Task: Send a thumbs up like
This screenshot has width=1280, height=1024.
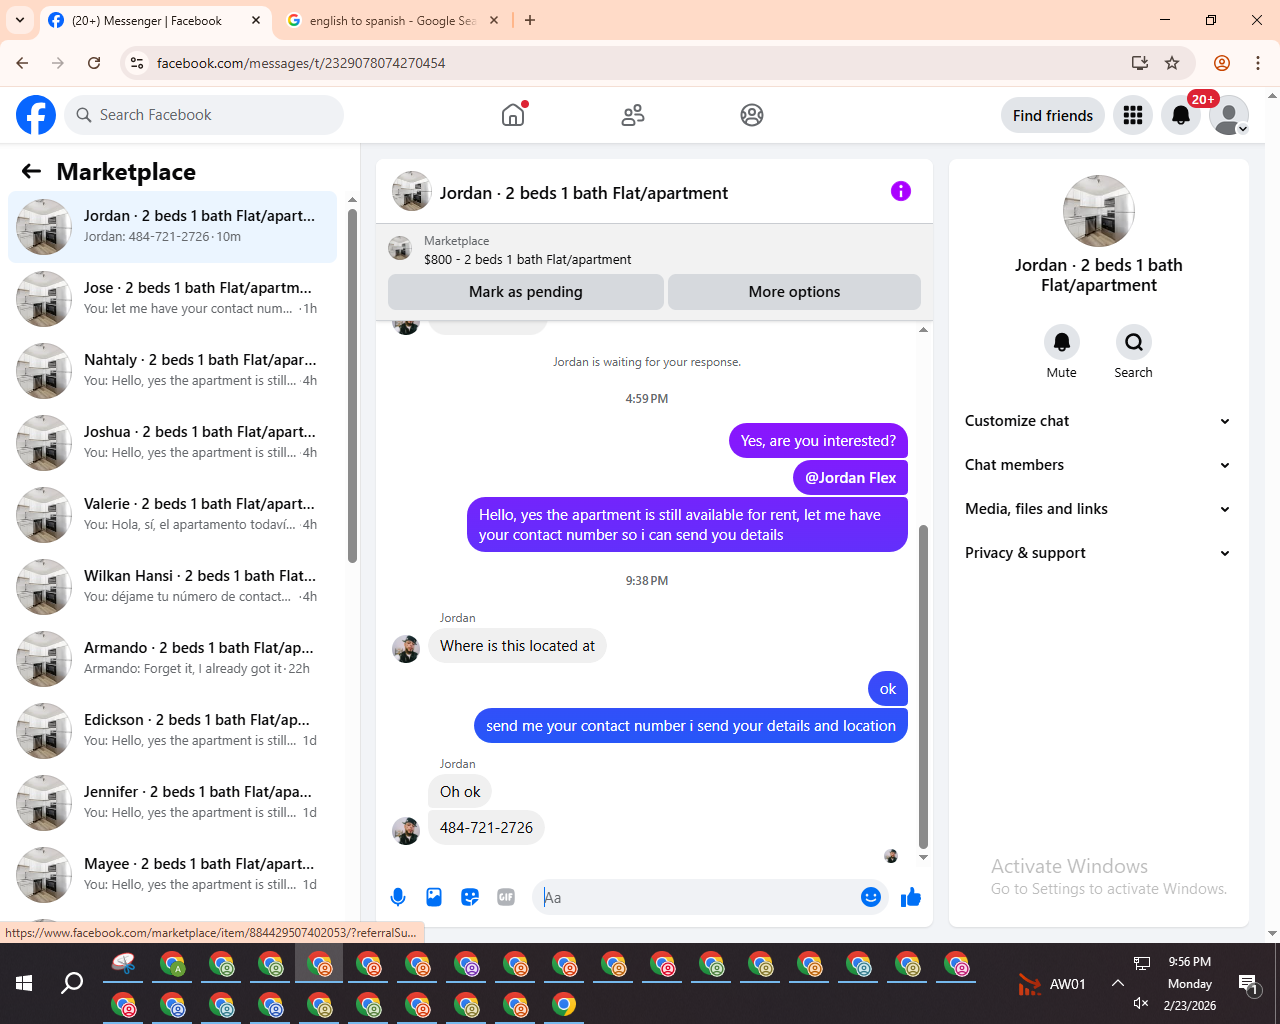Action: pos(910,897)
